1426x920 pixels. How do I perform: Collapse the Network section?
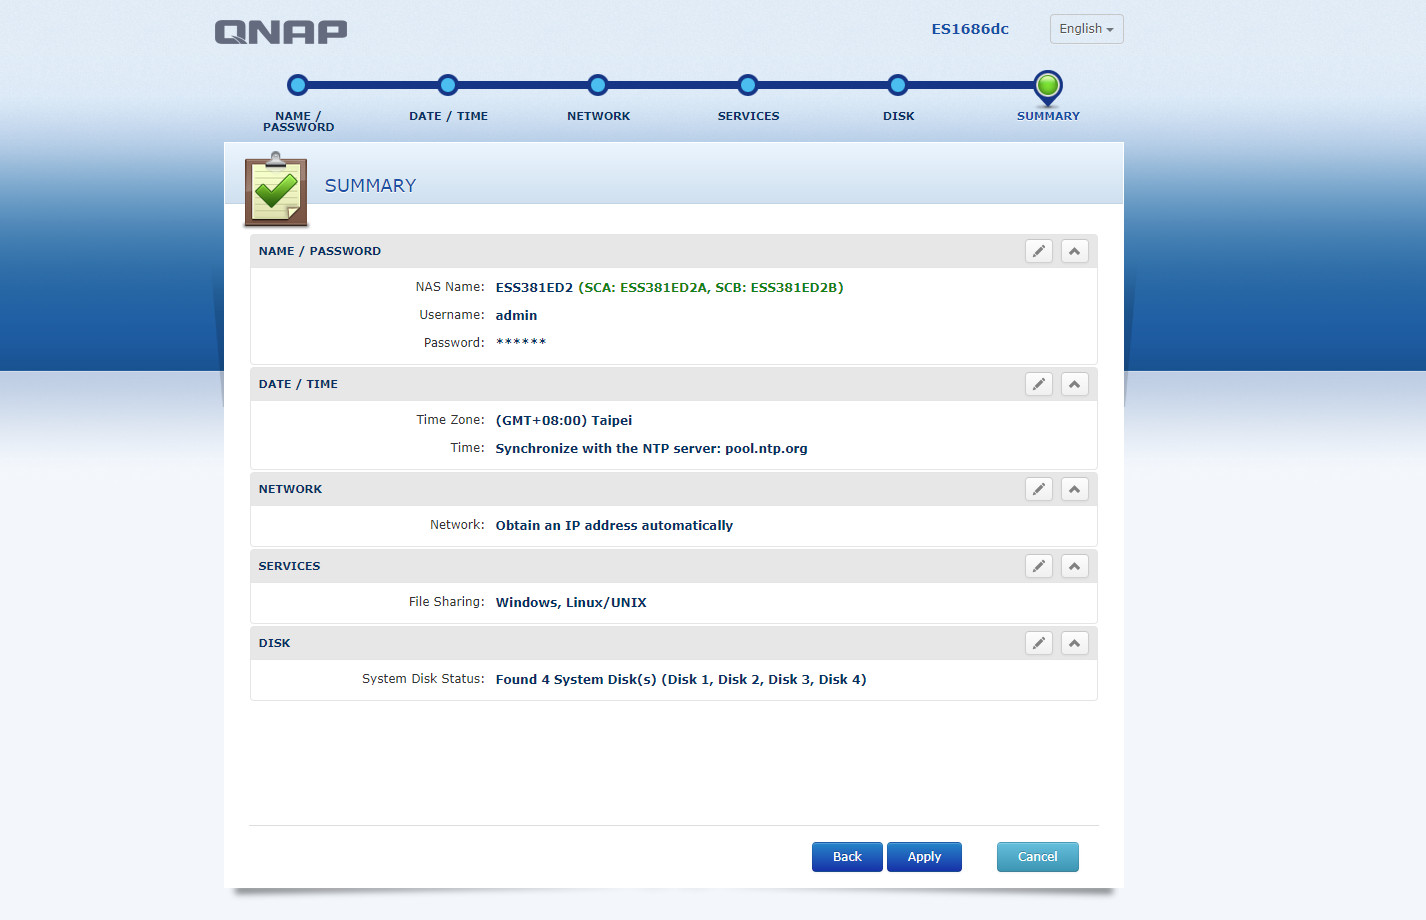click(x=1074, y=489)
